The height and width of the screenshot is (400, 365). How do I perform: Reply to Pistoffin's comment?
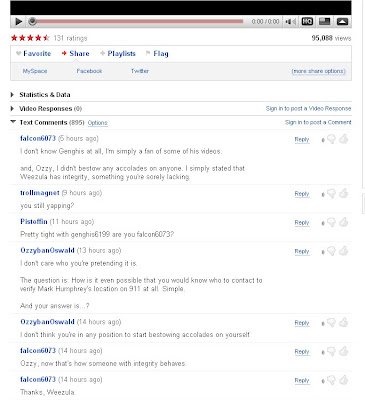tap(302, 223)
